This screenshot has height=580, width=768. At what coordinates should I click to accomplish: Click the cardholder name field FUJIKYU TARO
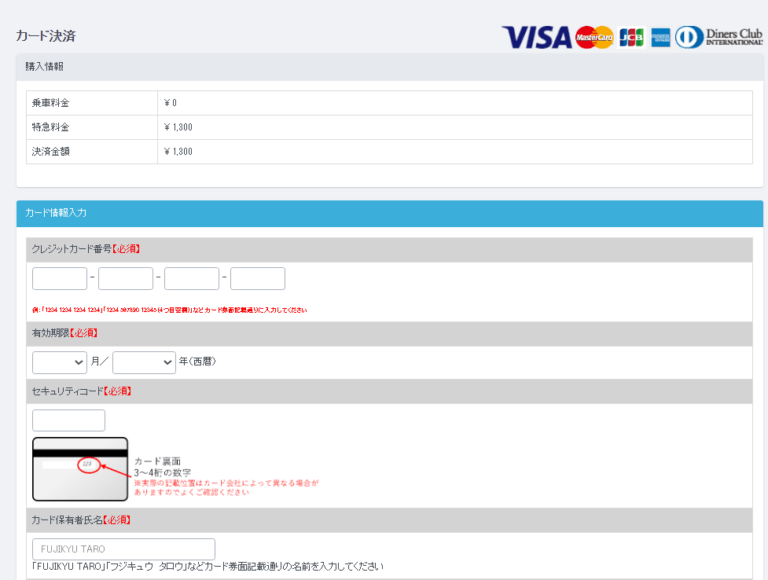tap(124, 549)
